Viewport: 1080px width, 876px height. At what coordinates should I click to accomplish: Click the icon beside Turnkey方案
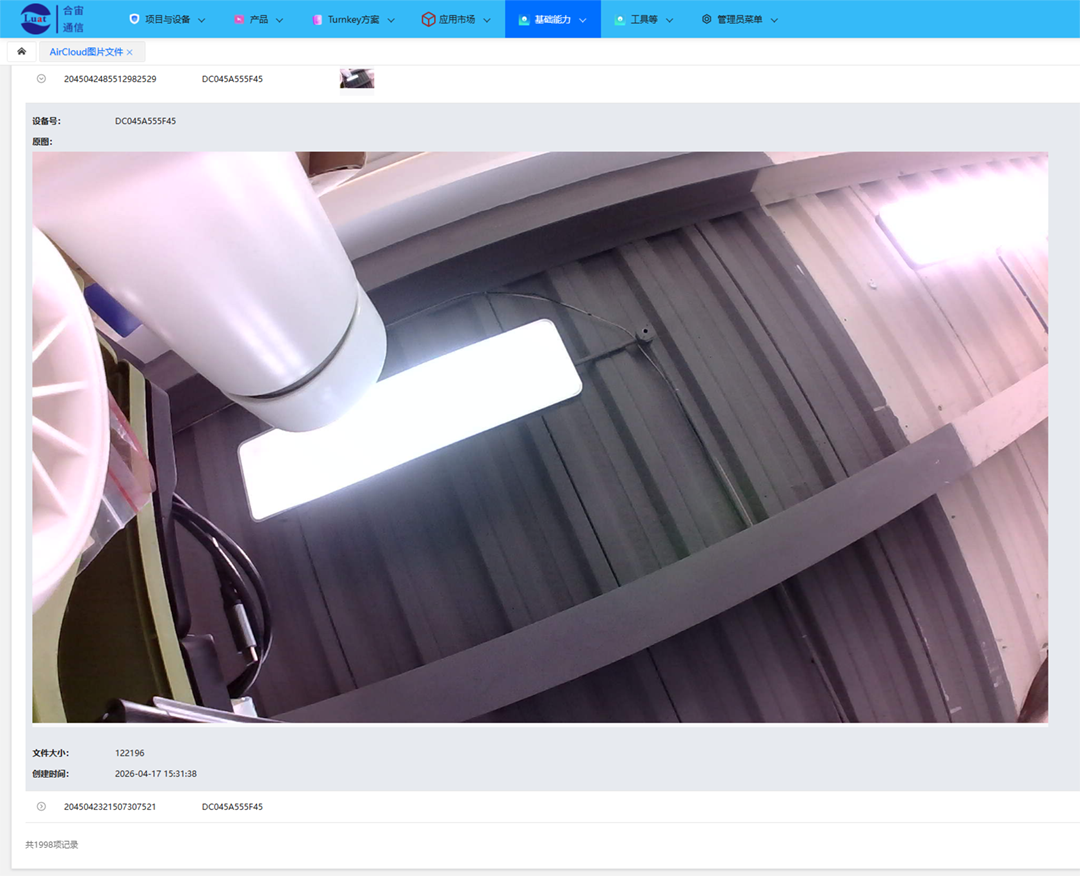317,19
